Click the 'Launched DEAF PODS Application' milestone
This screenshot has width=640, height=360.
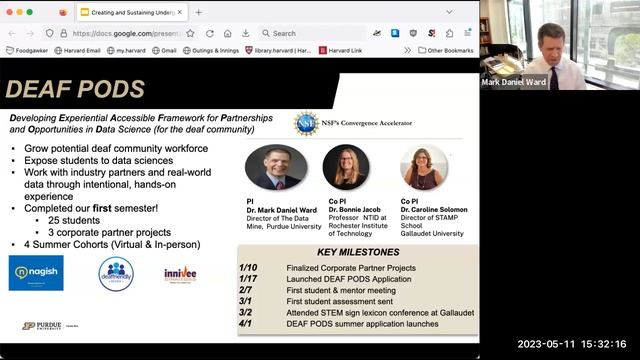pos(349,279)
